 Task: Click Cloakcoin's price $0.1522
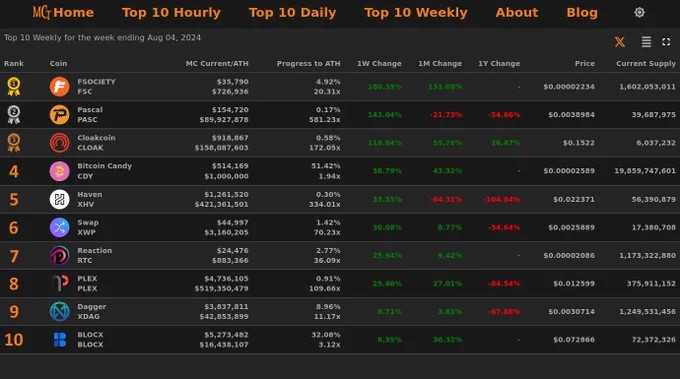coord(579,143)
